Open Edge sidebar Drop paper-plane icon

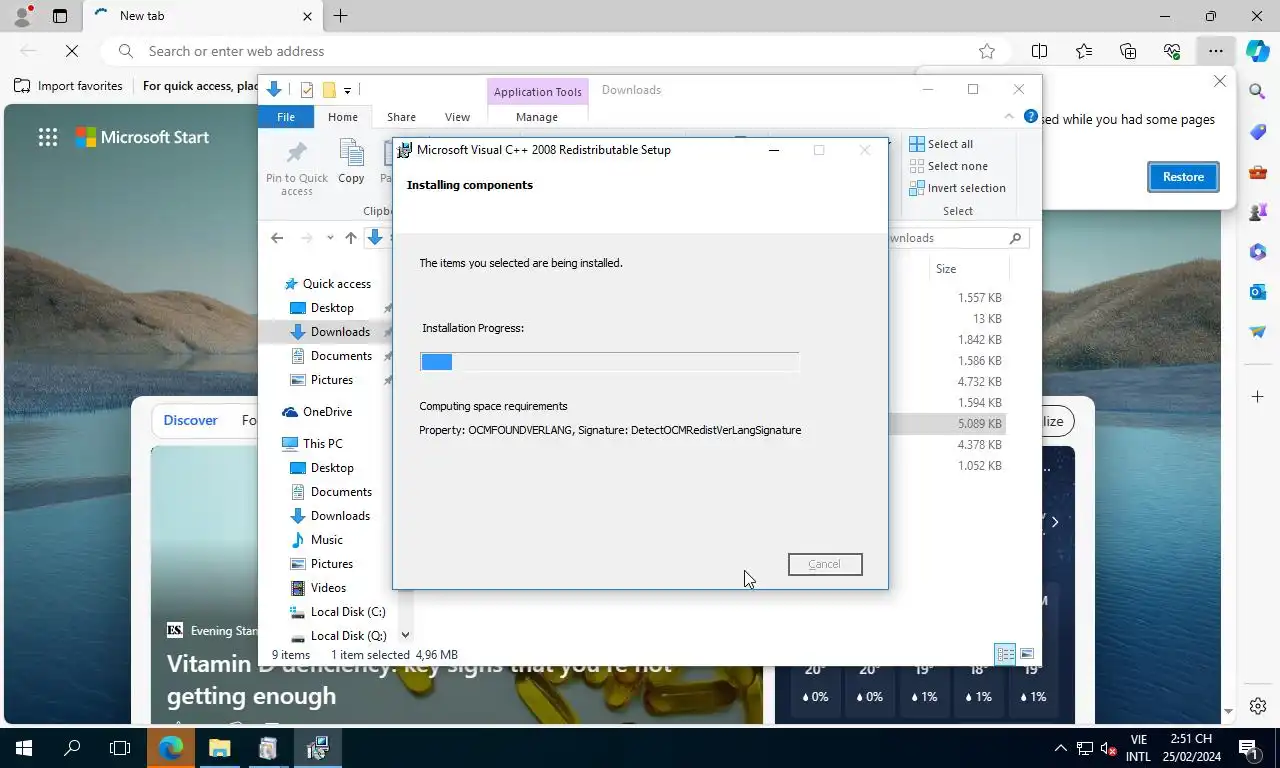pos(1258,332)
